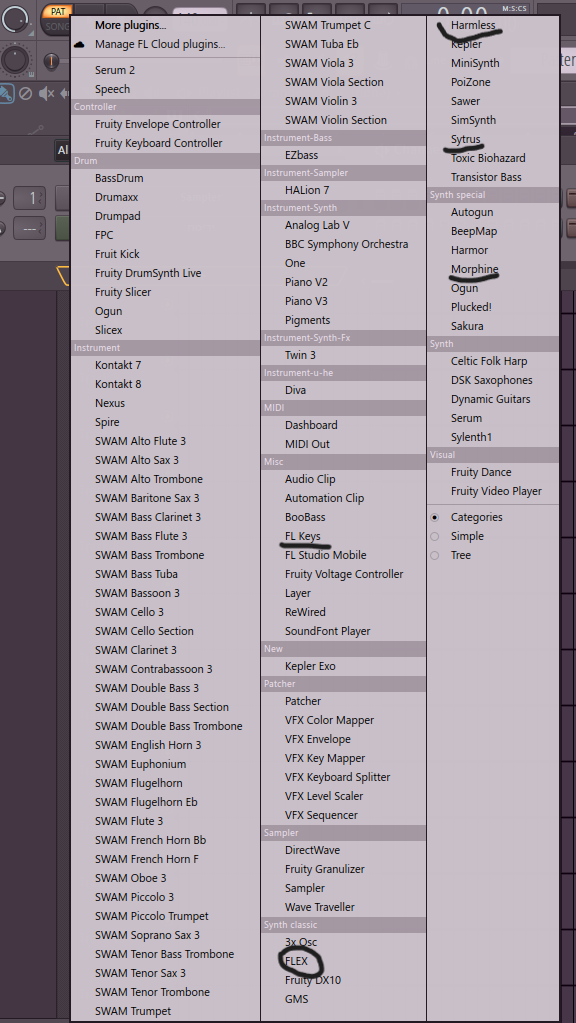Choose Morphine synth
The width and height of the screenshot is (576, 1023).
coord(474,269)
